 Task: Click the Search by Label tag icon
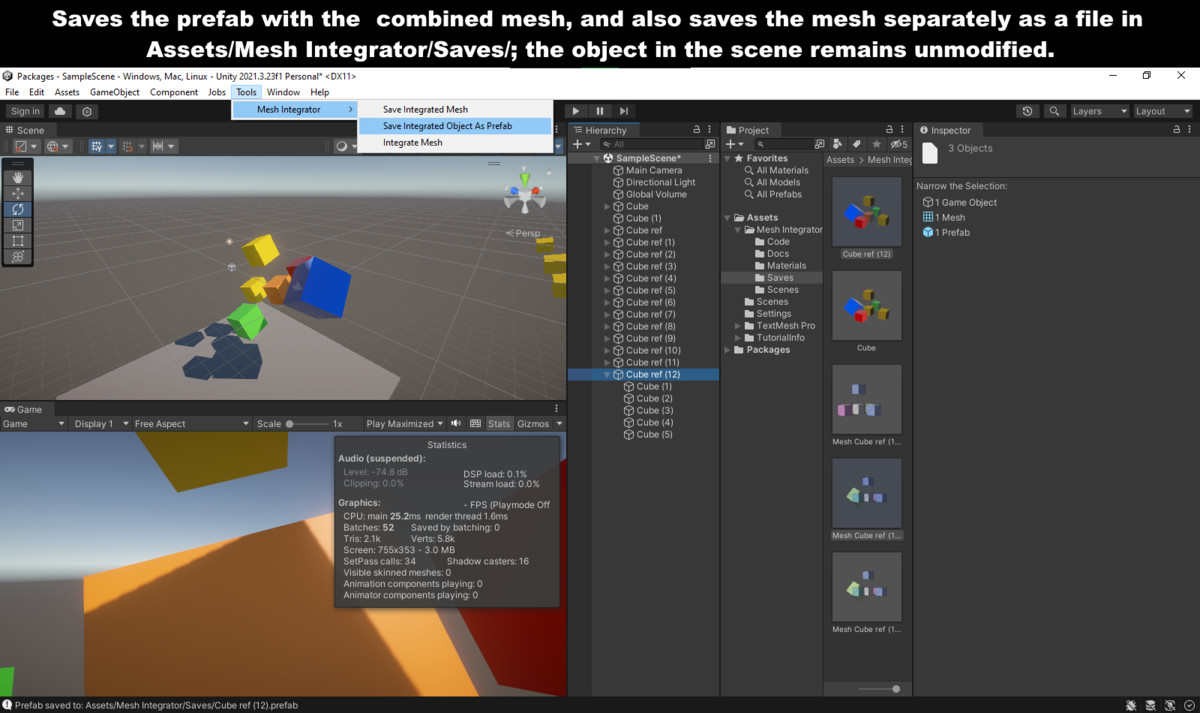pyautogui.click(x=856, y=144)
